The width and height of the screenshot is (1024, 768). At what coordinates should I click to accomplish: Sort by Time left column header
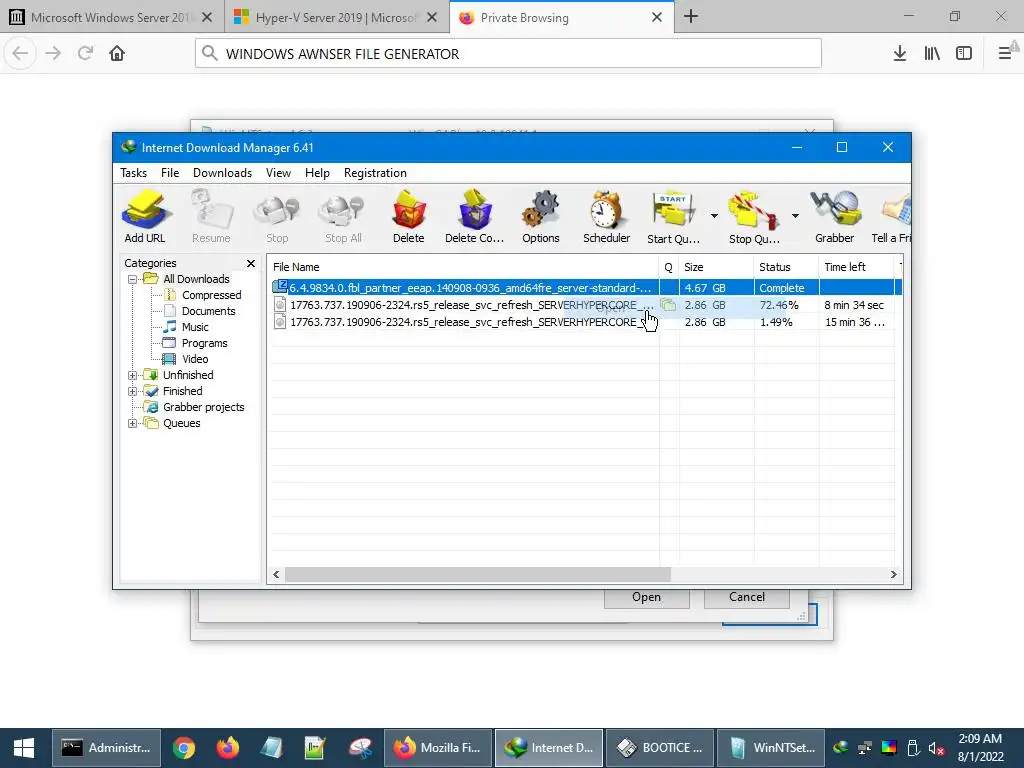(x=856, y=267)
